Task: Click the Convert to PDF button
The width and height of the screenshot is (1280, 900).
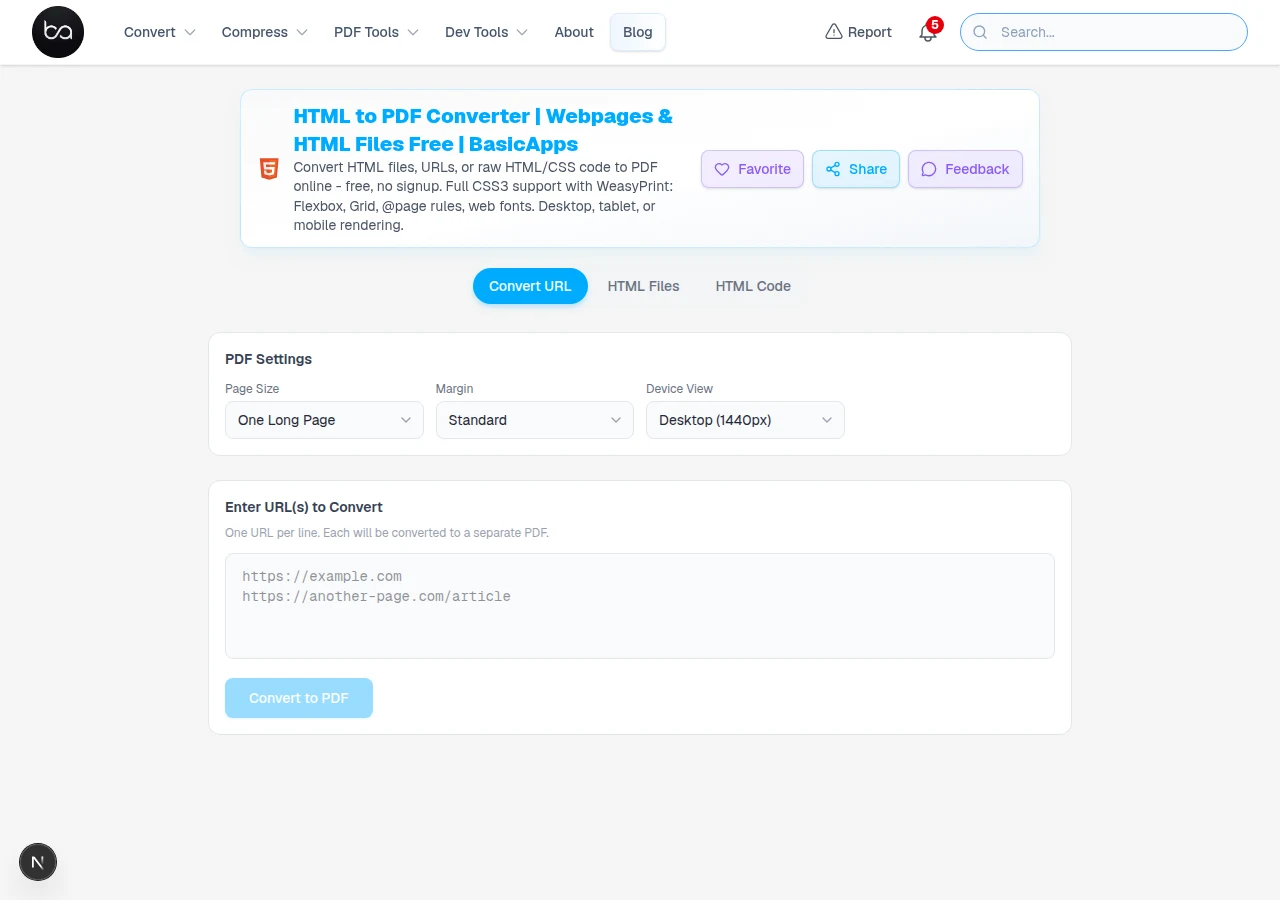Action: tap(299, 698)
